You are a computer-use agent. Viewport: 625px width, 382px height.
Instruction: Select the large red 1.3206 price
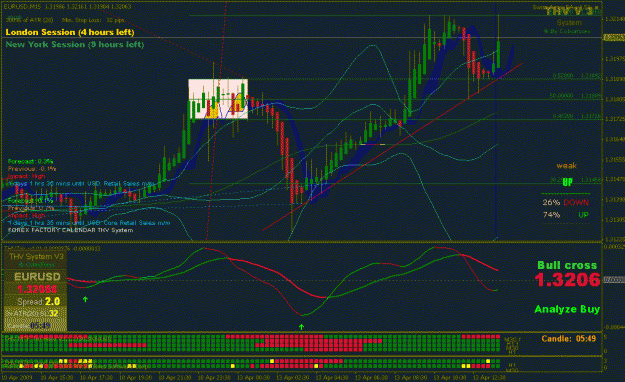point(567,280)
